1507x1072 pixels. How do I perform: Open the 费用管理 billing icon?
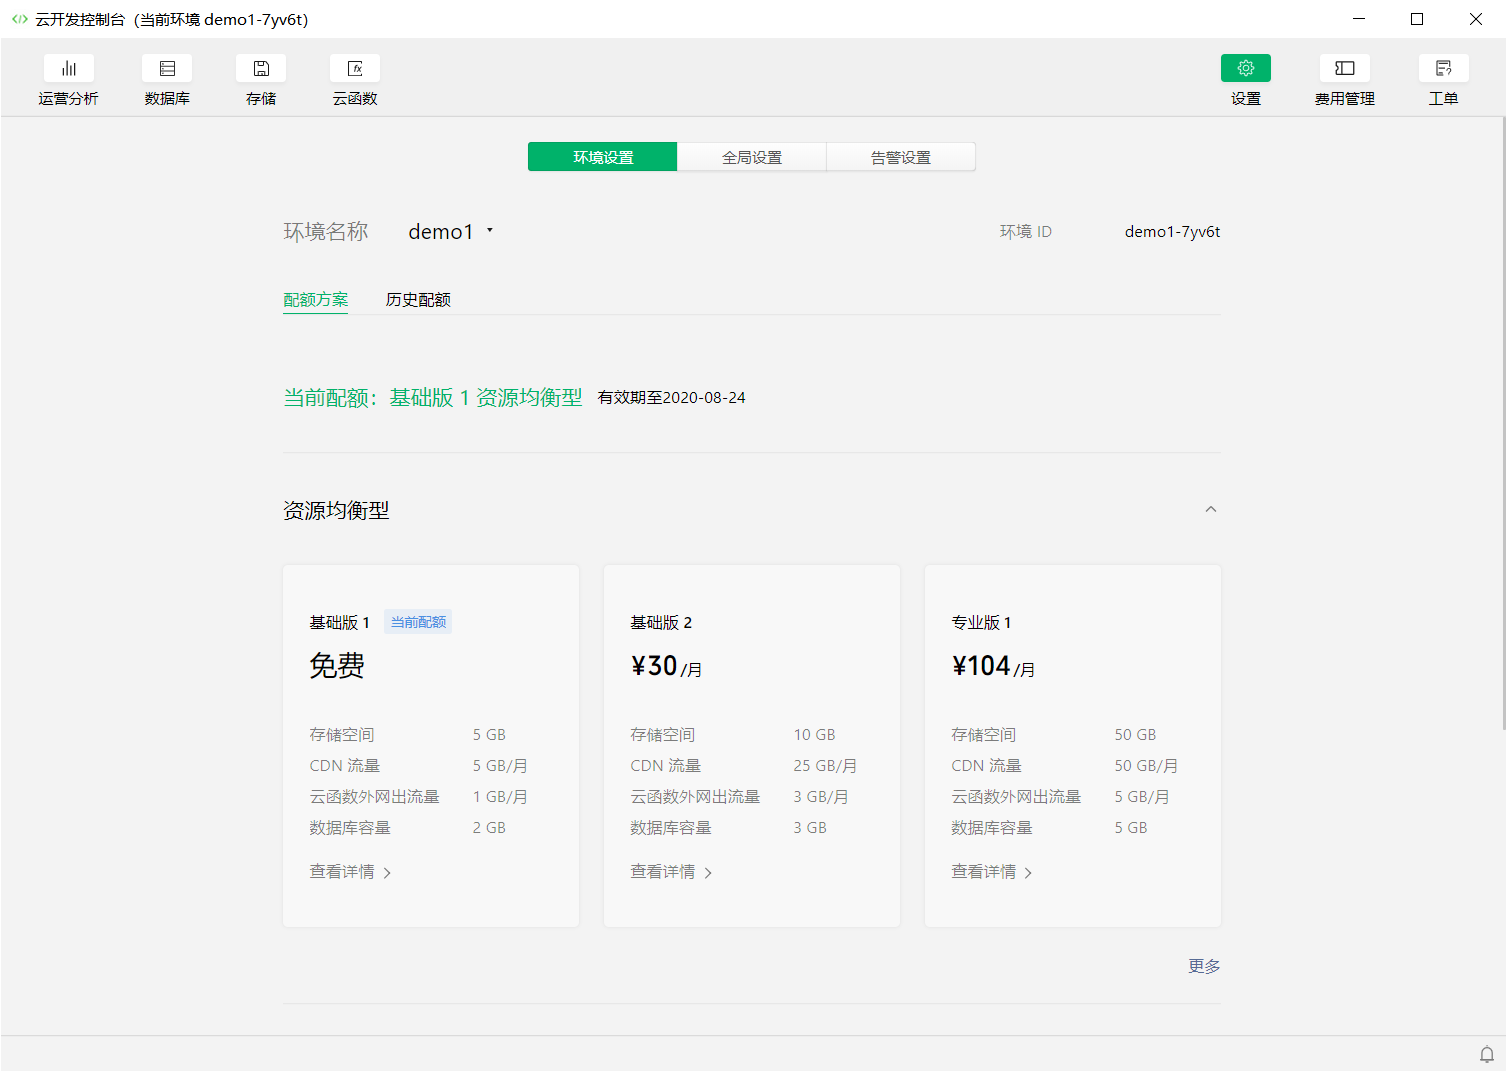(1345, 68)
